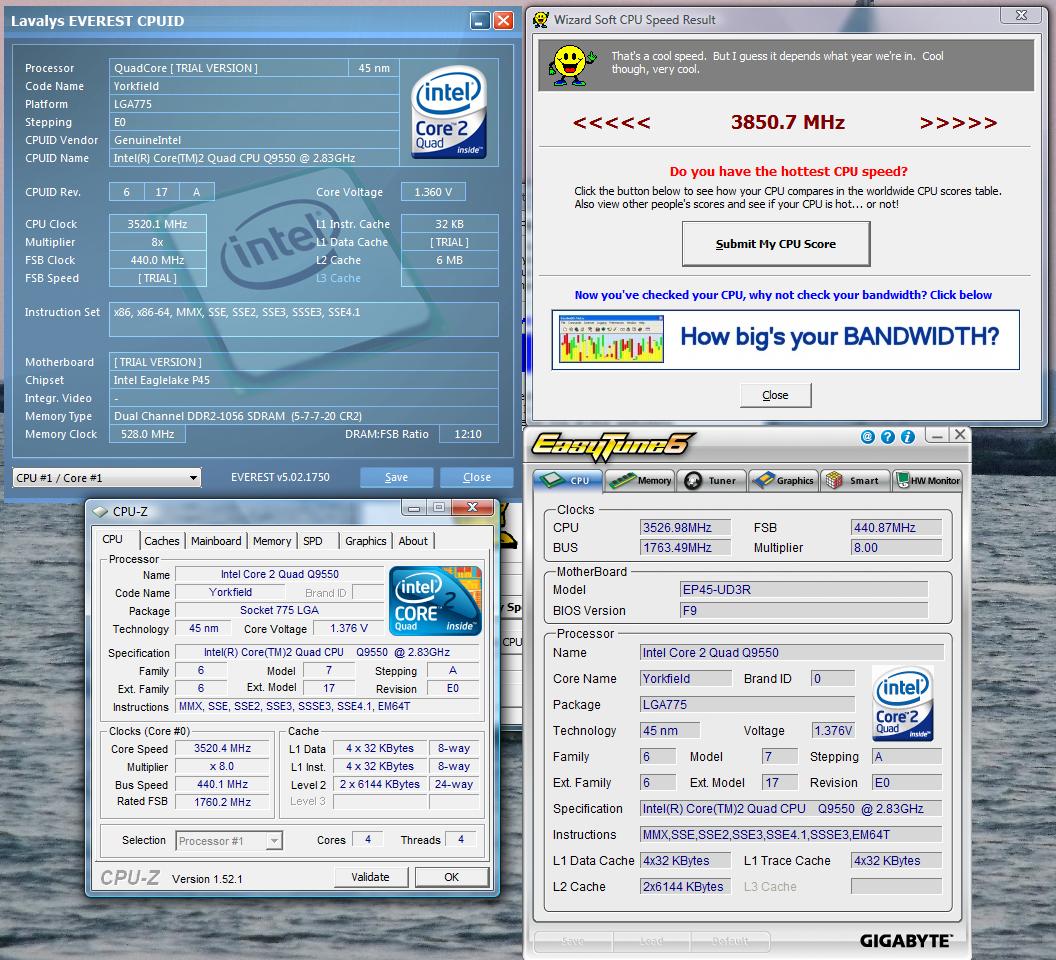The image size is (1056, 960).
Task: Click the CPU-Z title bar icon
Action: click(100, 511)
